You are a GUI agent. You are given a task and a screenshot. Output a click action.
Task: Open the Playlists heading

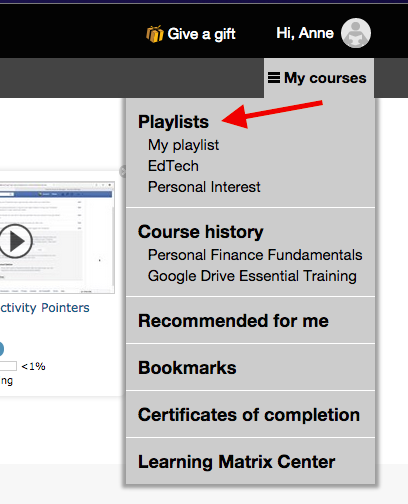point(173,122)
